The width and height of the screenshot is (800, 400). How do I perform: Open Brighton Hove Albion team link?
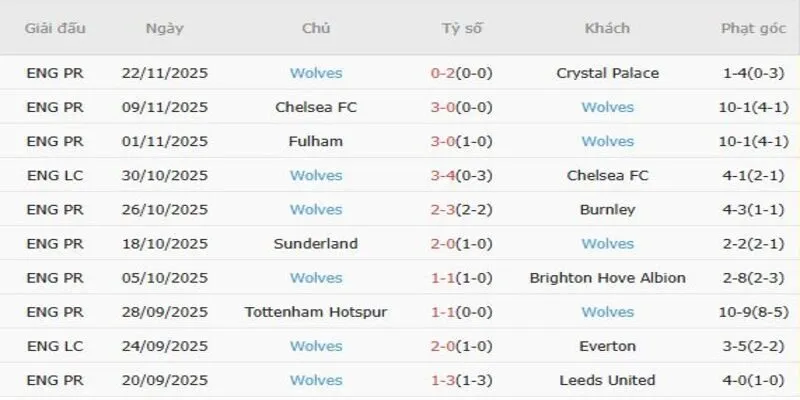(607, 278)
